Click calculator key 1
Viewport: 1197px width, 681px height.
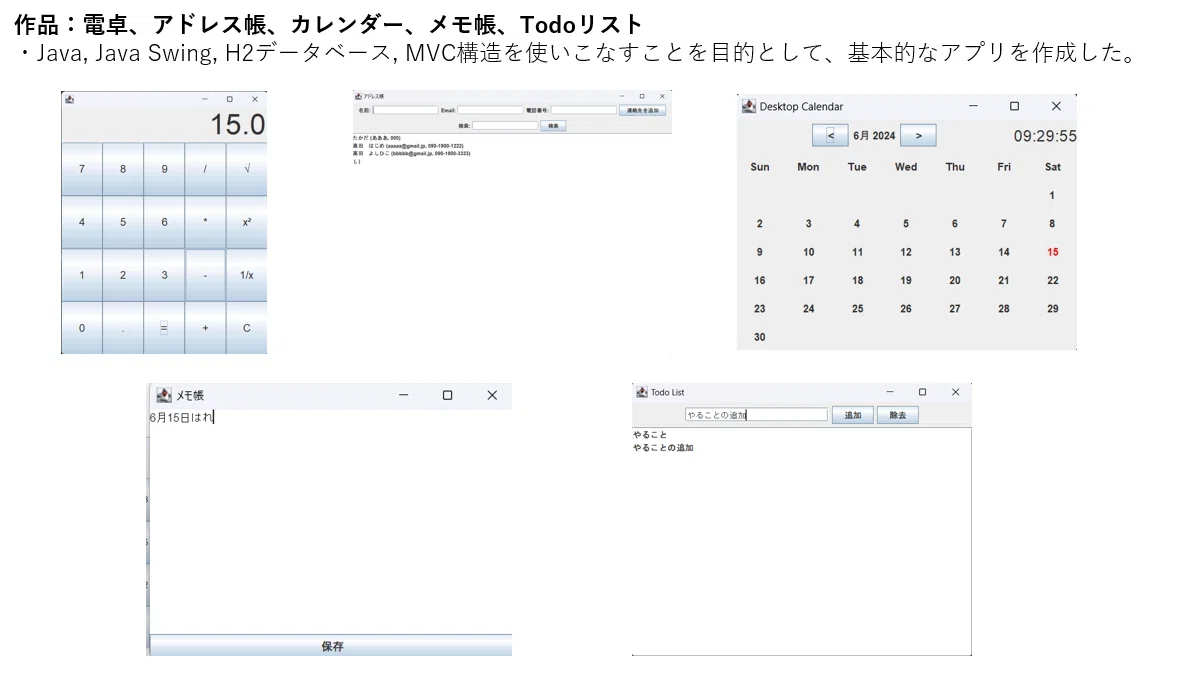(x=82, y=275)
